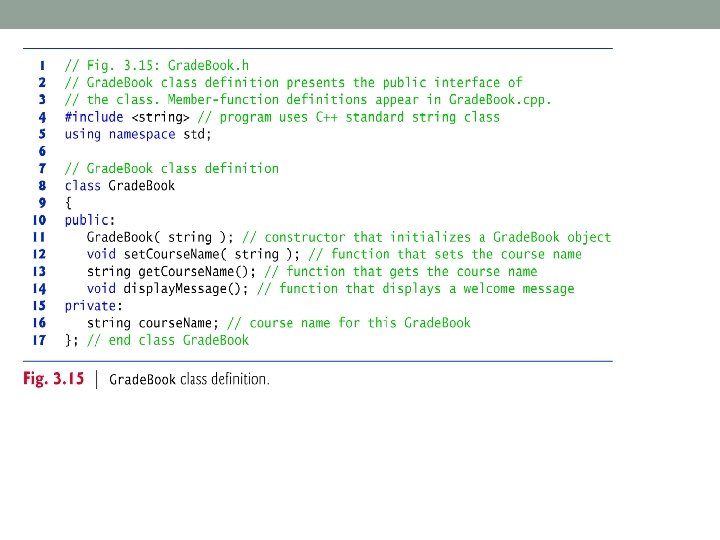Click the caption 'GradeBook class definition.'

[189, 379]
